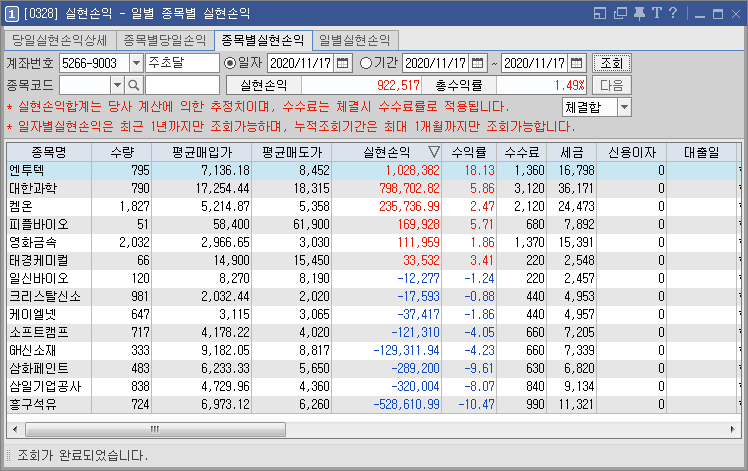Select the 대한과학 row

[x=372, y=188]
